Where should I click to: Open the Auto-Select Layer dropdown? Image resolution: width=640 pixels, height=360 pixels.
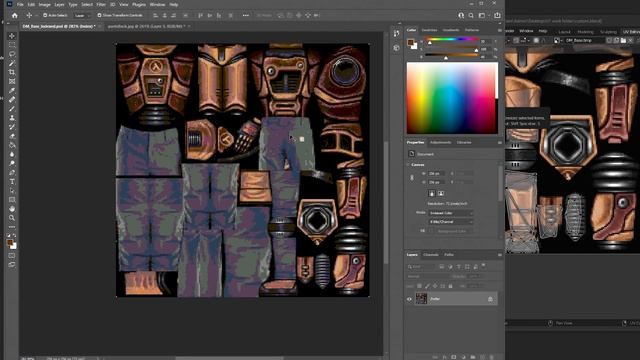[82, 16]
